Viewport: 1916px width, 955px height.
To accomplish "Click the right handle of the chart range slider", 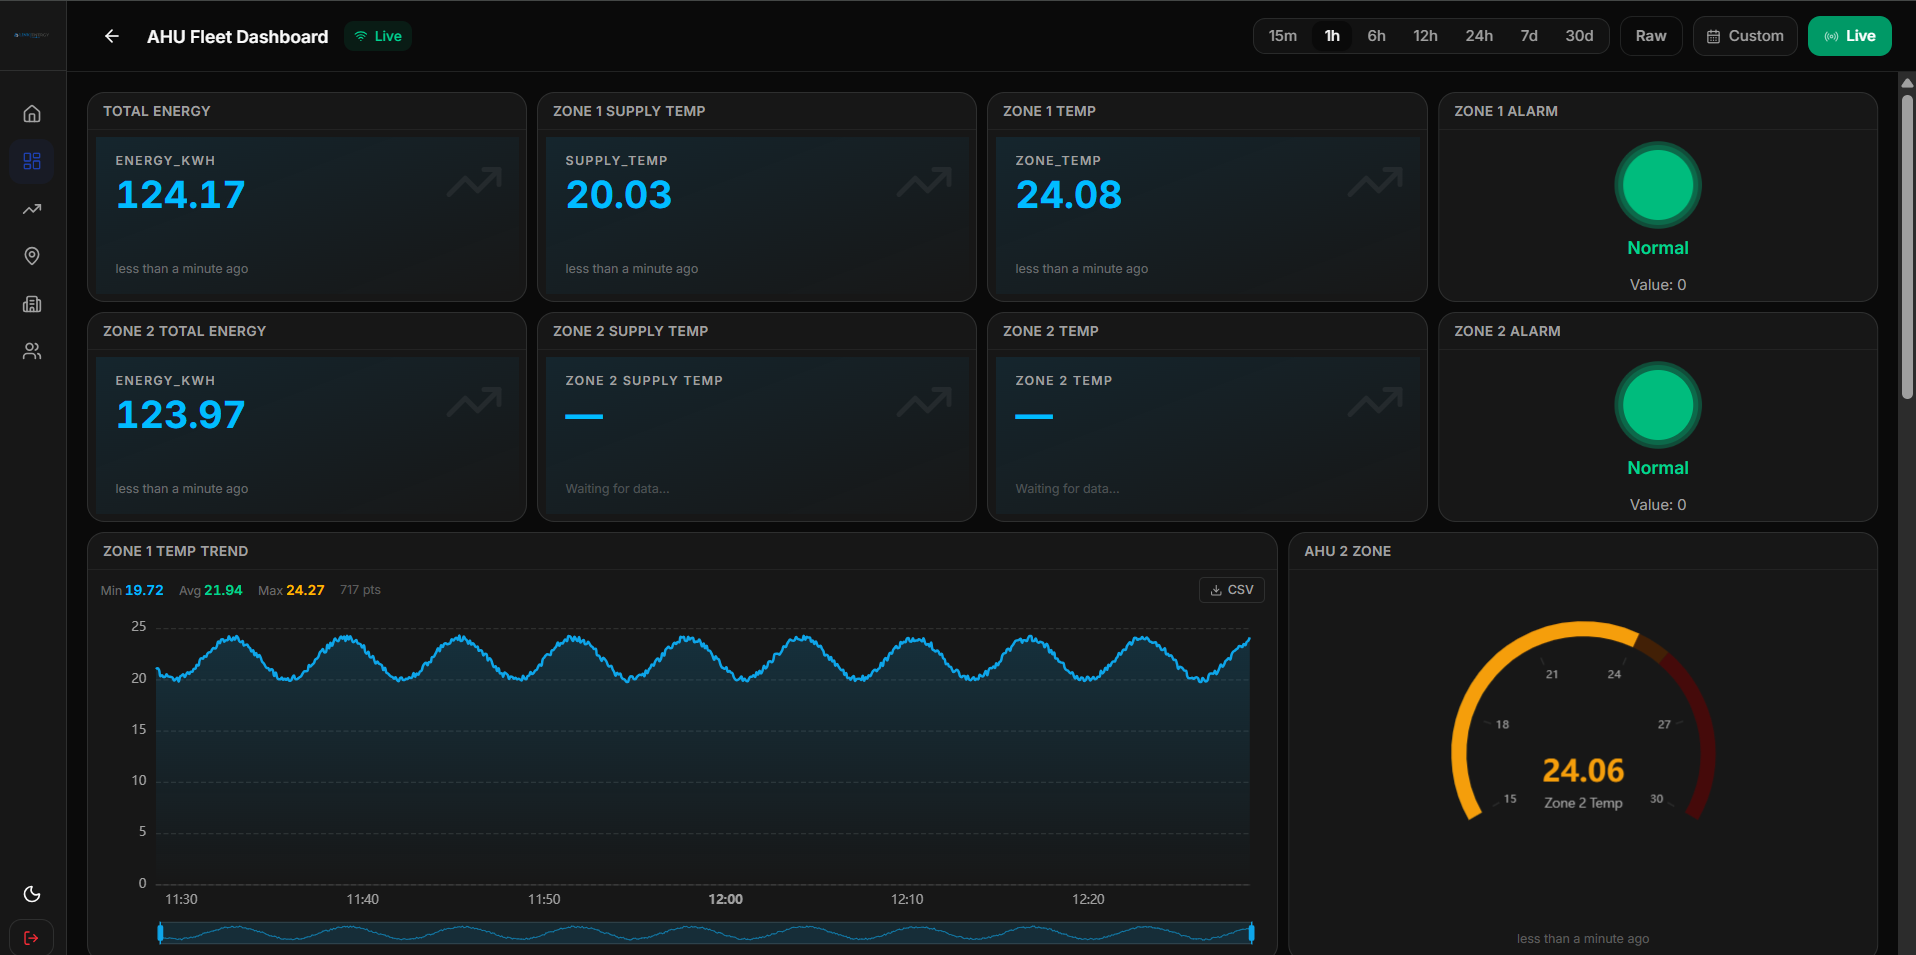I will coord(1251,933).
